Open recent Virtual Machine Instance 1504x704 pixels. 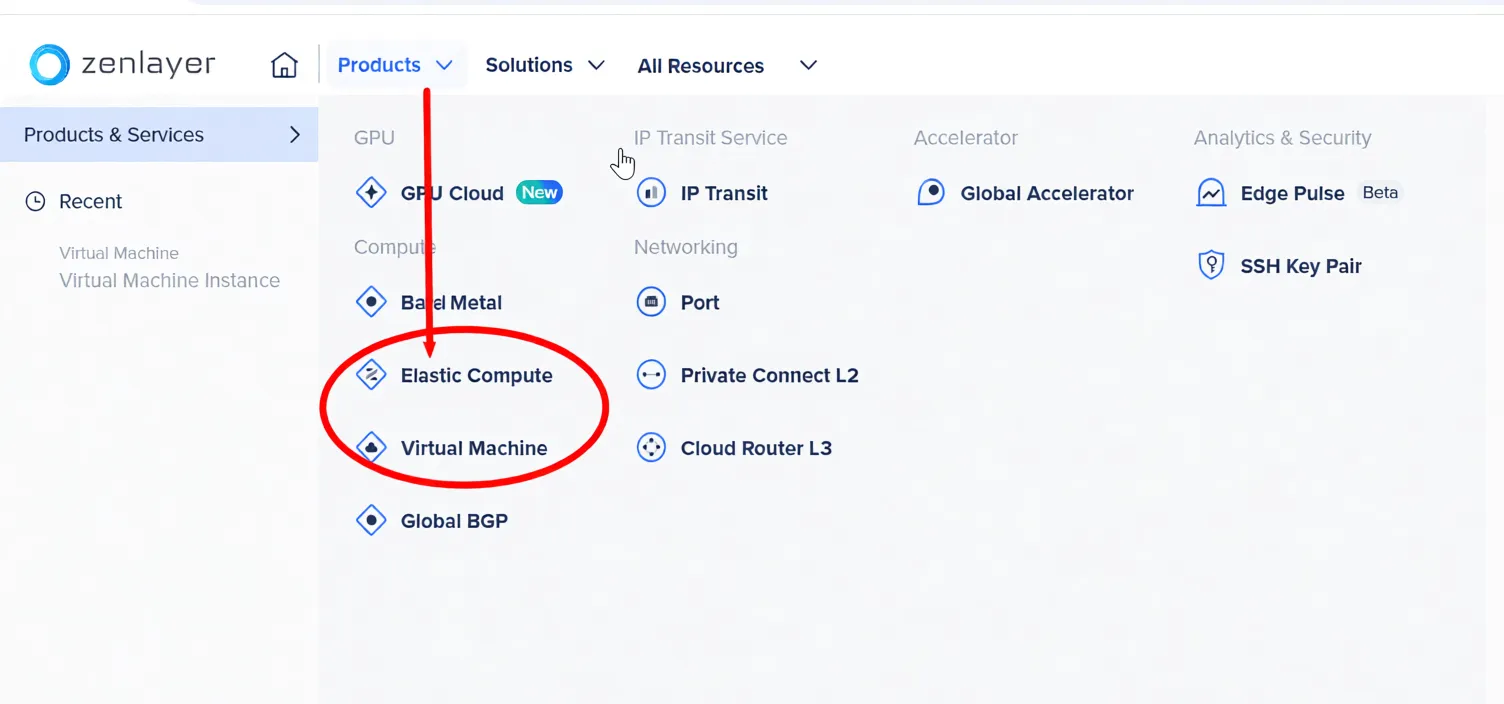[x=169, y=280]
